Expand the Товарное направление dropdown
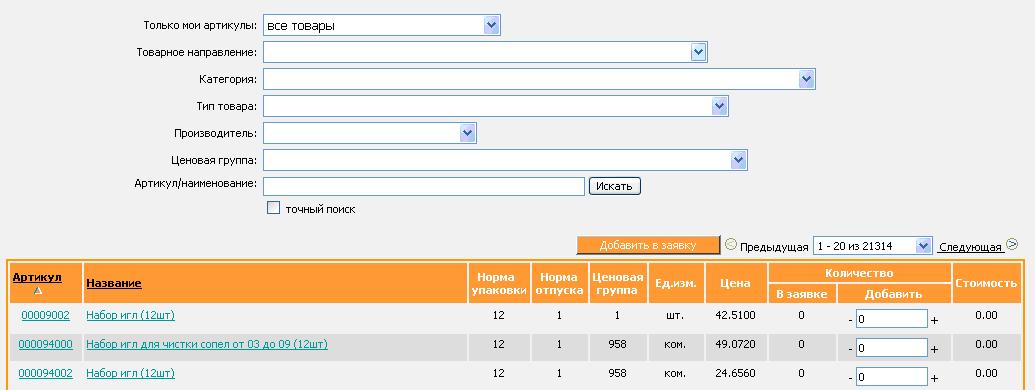Viewport: 1035px width, 390px height. [485, 52]
